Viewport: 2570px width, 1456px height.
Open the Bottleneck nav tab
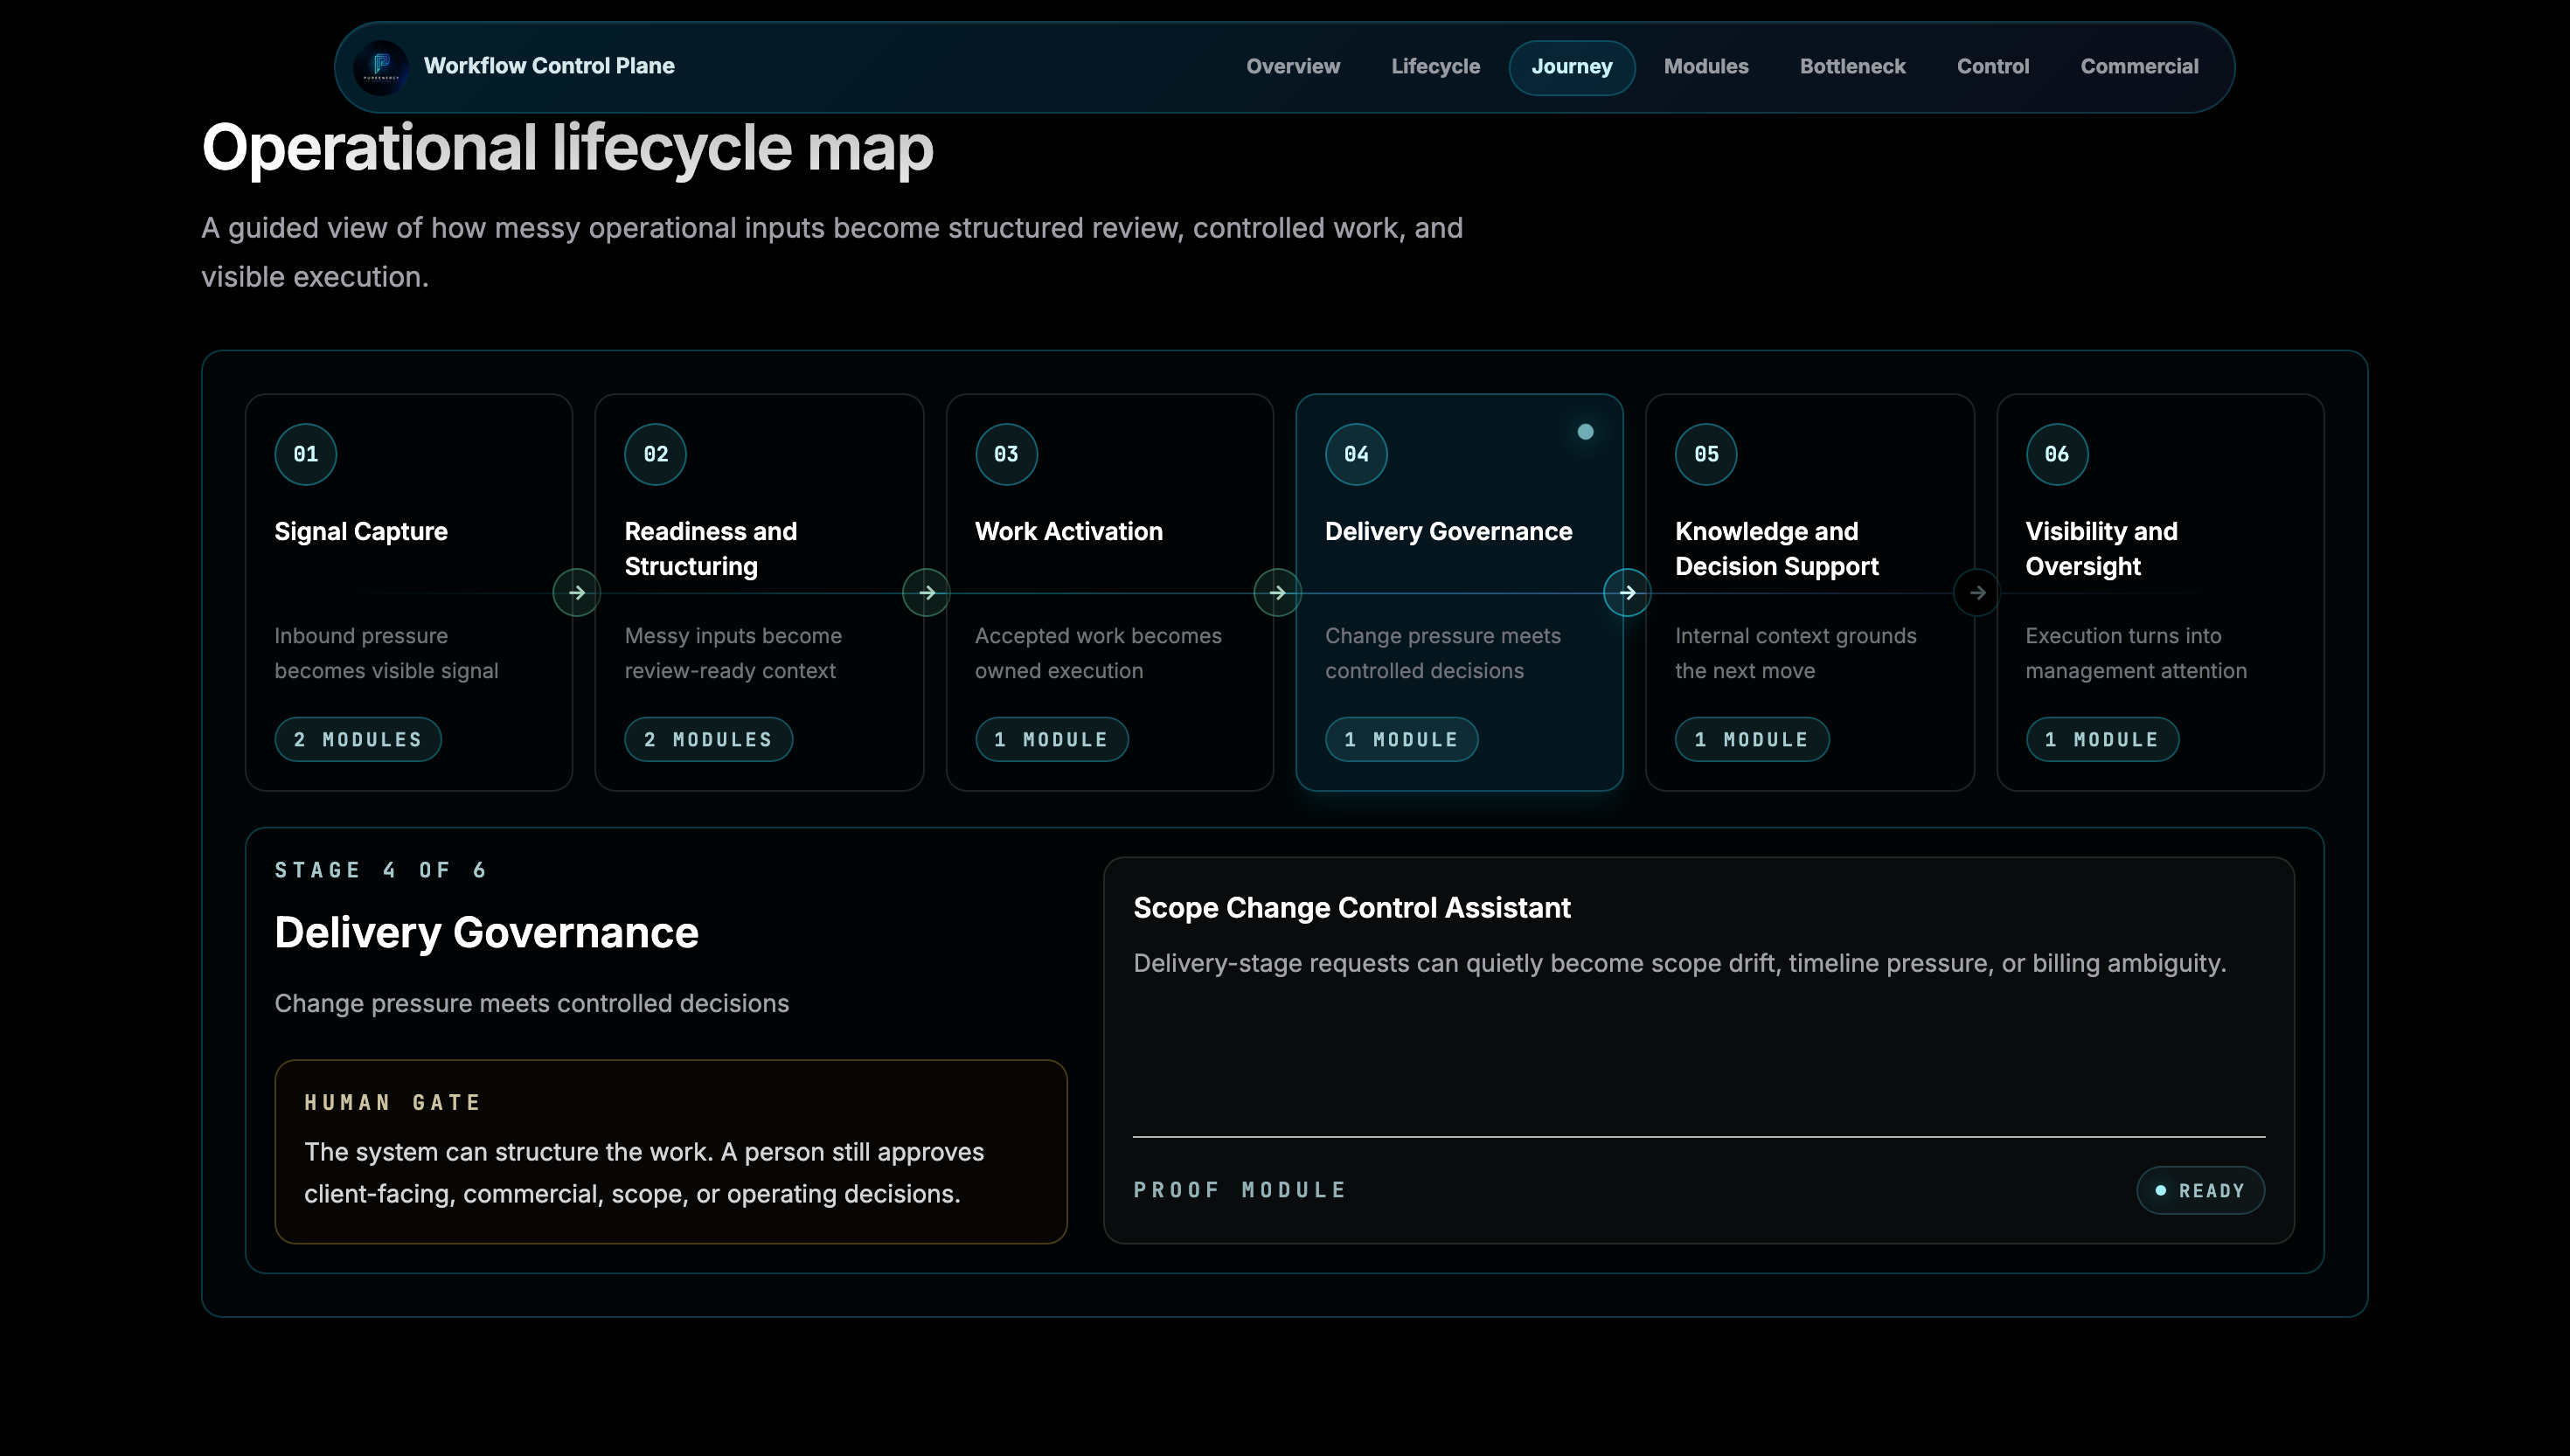(x=1853, y=67)
